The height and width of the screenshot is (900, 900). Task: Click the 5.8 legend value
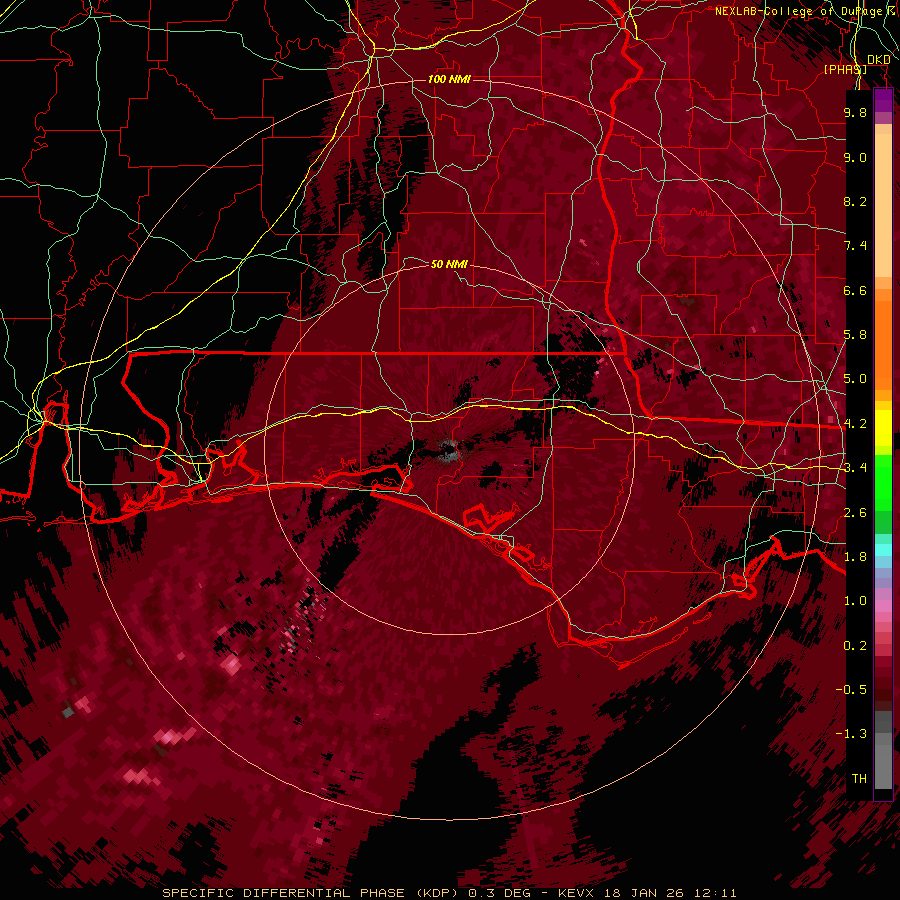click(x=855, y=335)
